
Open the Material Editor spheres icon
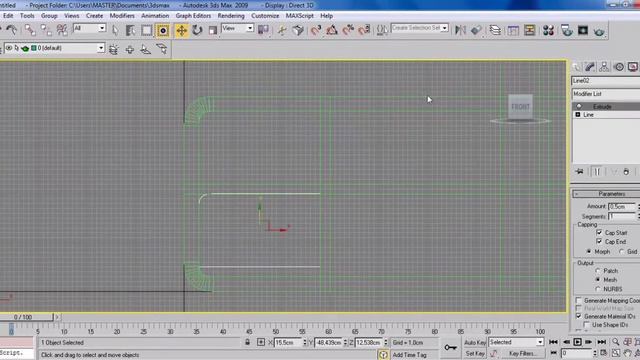pyautogui.click(x=548, y=30)
